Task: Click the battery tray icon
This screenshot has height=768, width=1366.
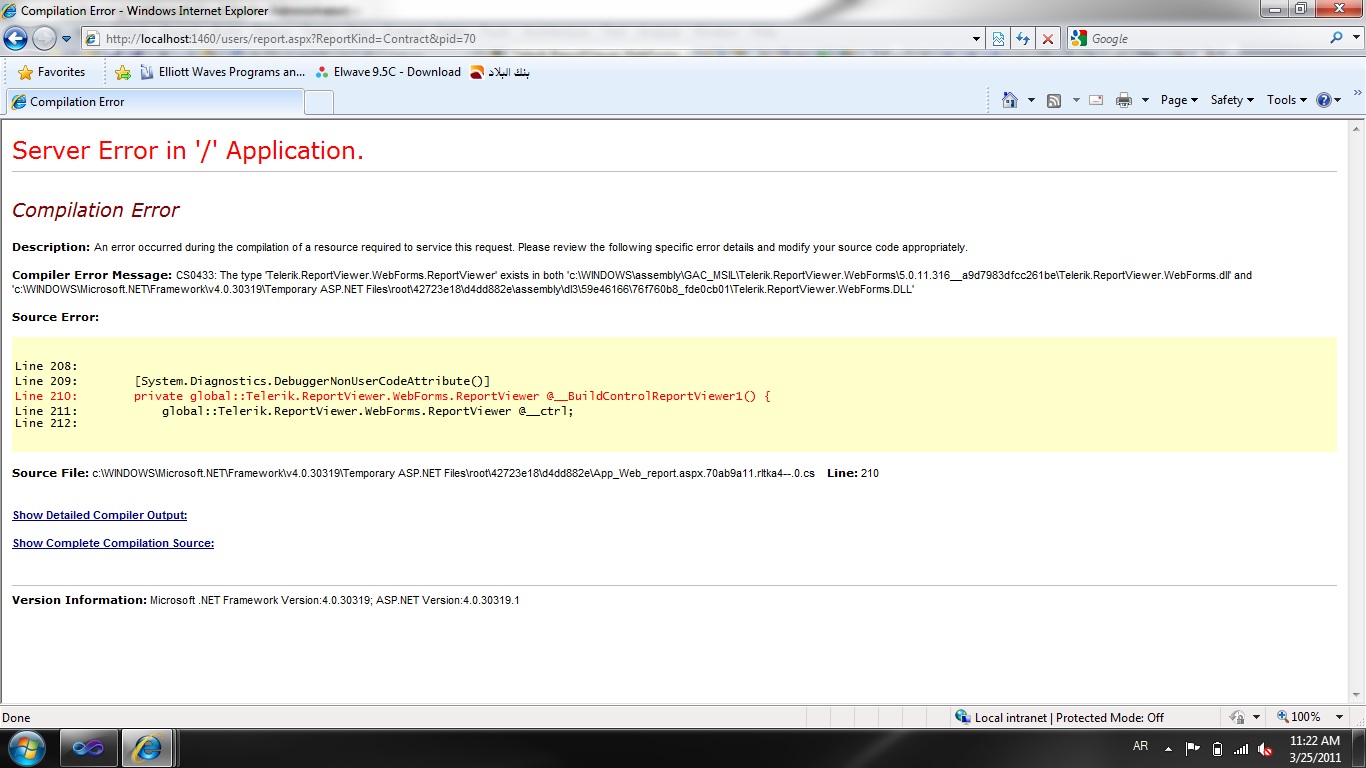Action: (1217, 748)
